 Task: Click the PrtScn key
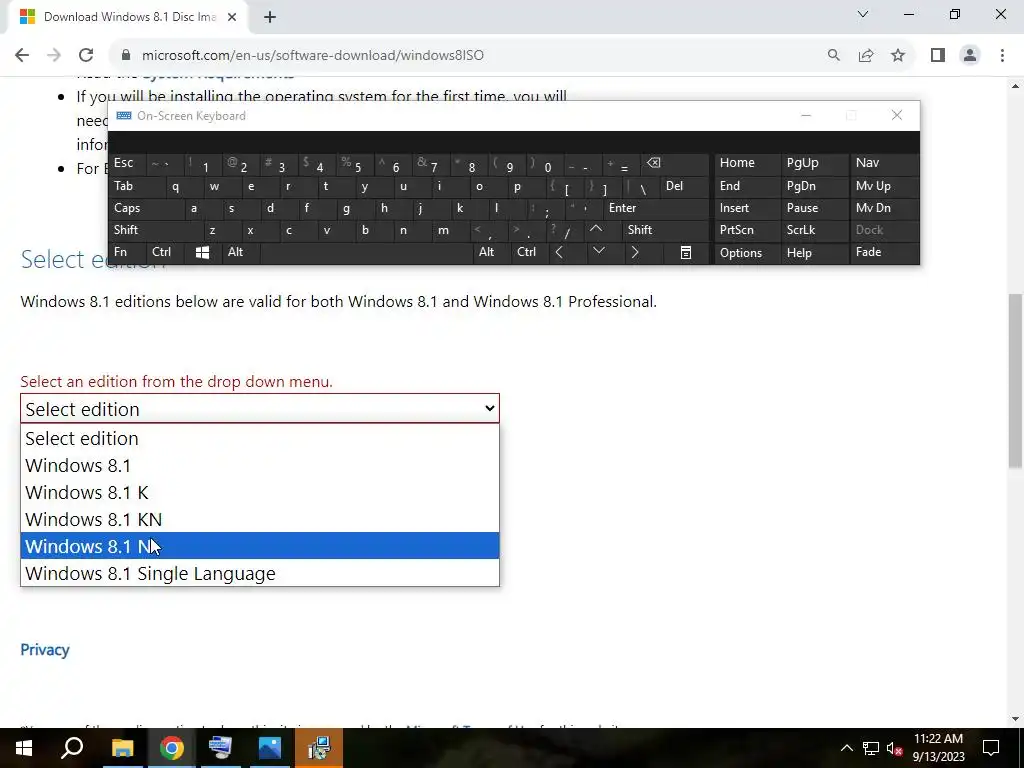click(x=747, y=230)
